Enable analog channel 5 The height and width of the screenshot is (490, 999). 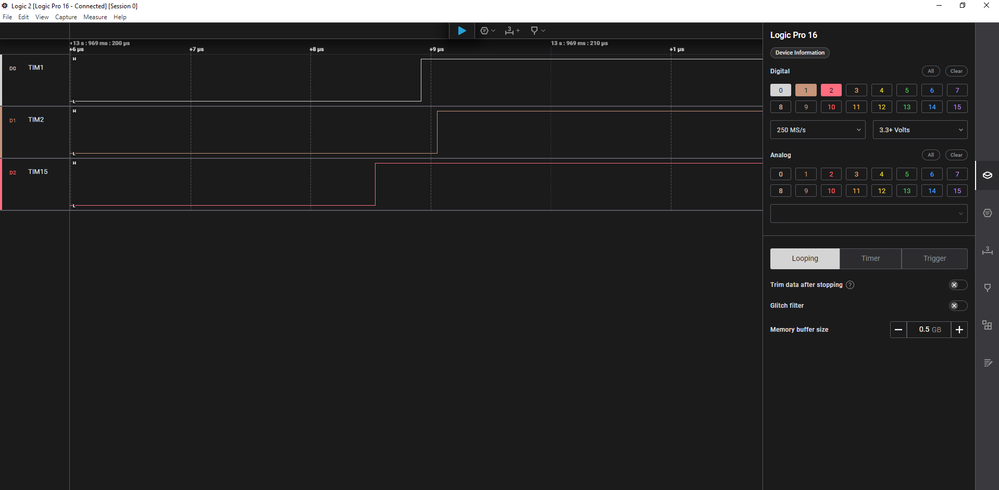click(907, 174)
